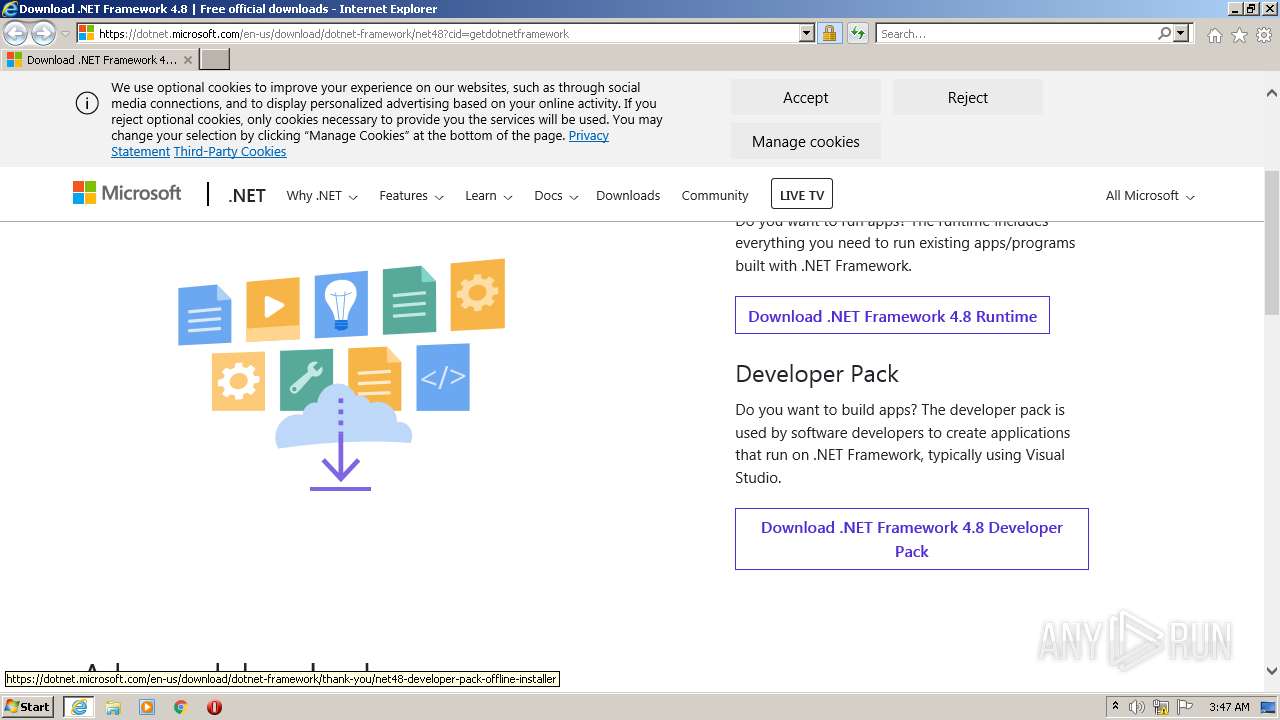Click the URL address field
Image resolution: width=1280 pixels, height=720 pixels.
[x=448, y=33]
